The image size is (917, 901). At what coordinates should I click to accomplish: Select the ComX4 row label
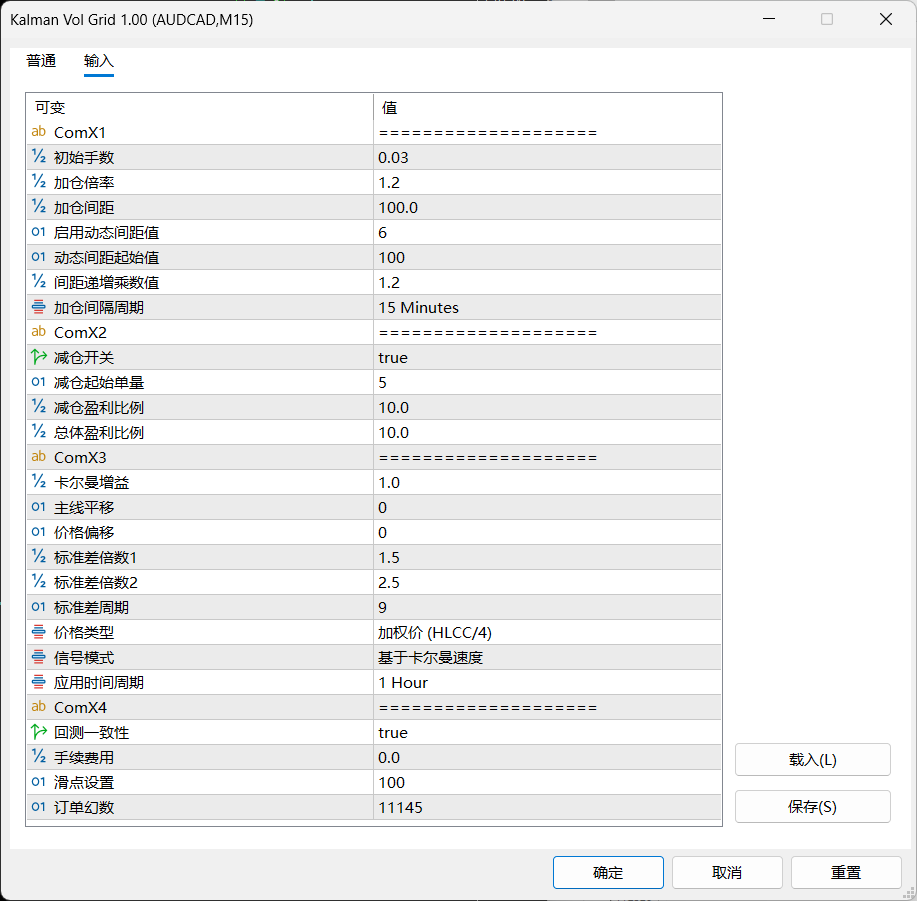point(80,707)
